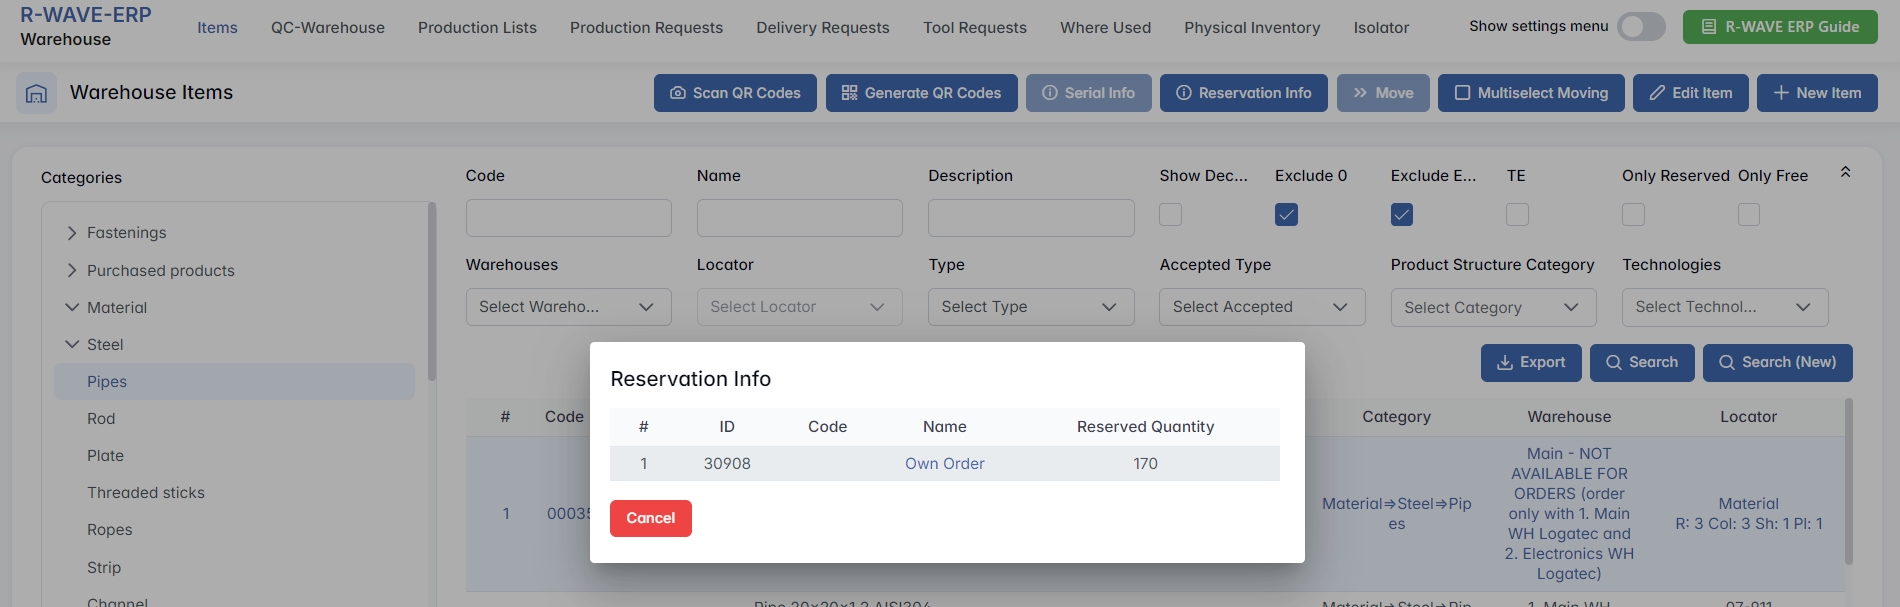
Task: Click the Code filter input field
Action: (x=568, y=218)
